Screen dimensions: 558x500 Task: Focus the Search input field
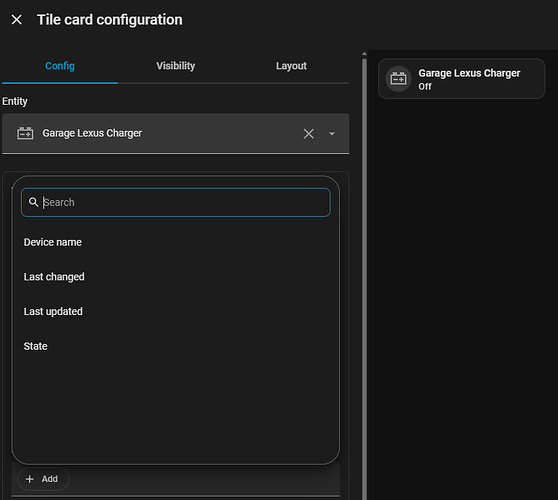[176, 202]
